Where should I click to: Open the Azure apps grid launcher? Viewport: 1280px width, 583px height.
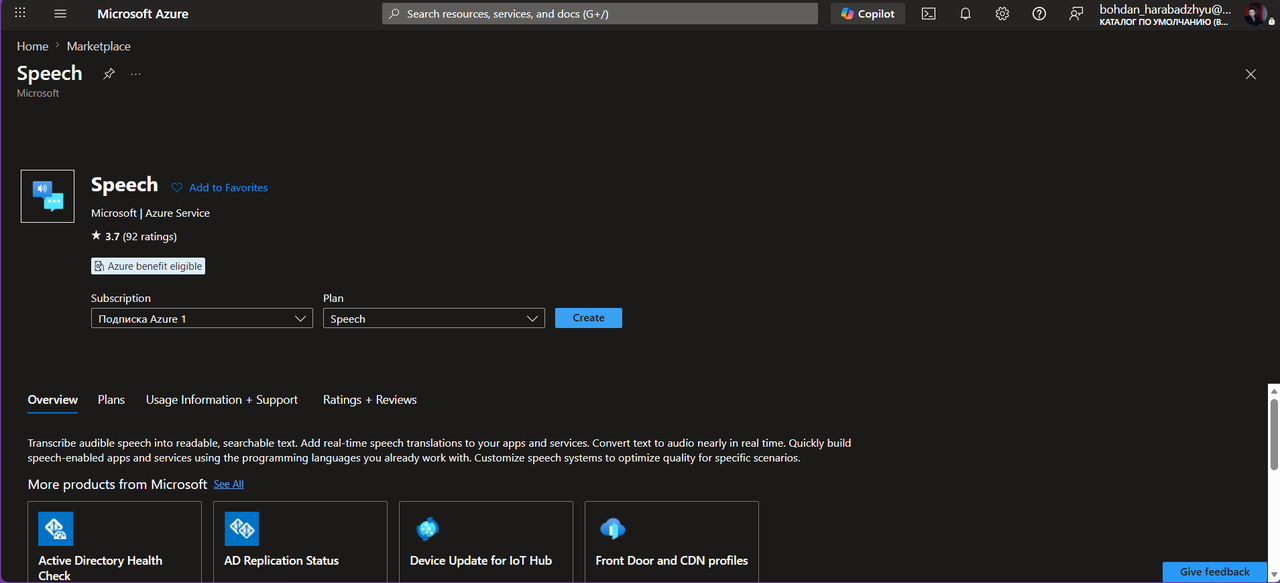click(20, 14)
